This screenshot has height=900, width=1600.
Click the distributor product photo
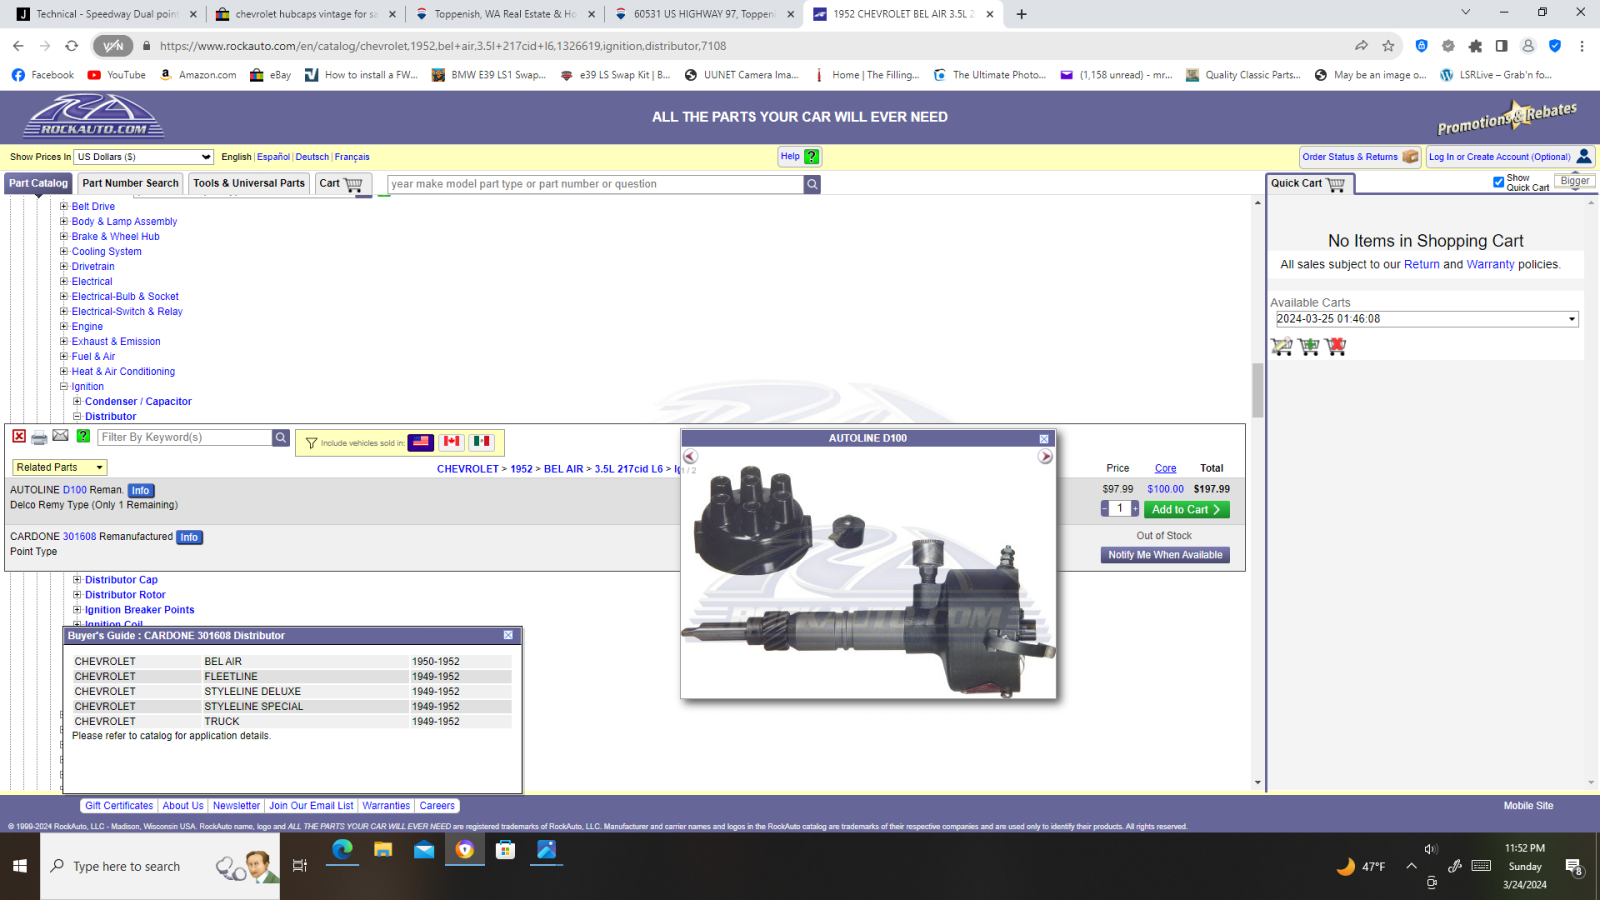[x=868, y=580]
